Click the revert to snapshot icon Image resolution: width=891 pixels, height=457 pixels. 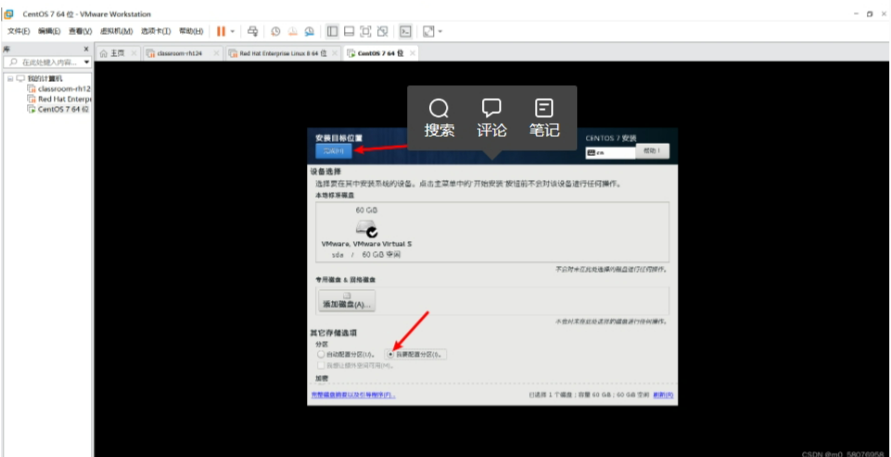(x=292, y=31)
